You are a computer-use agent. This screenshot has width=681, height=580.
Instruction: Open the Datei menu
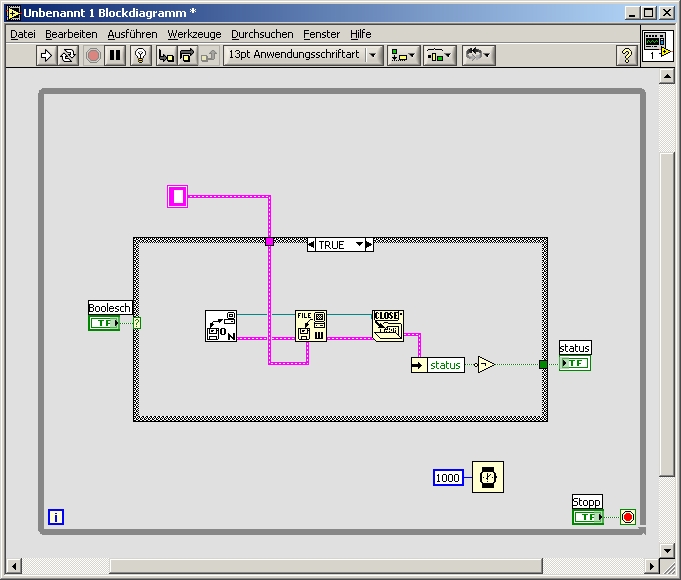tap(23, 34)
